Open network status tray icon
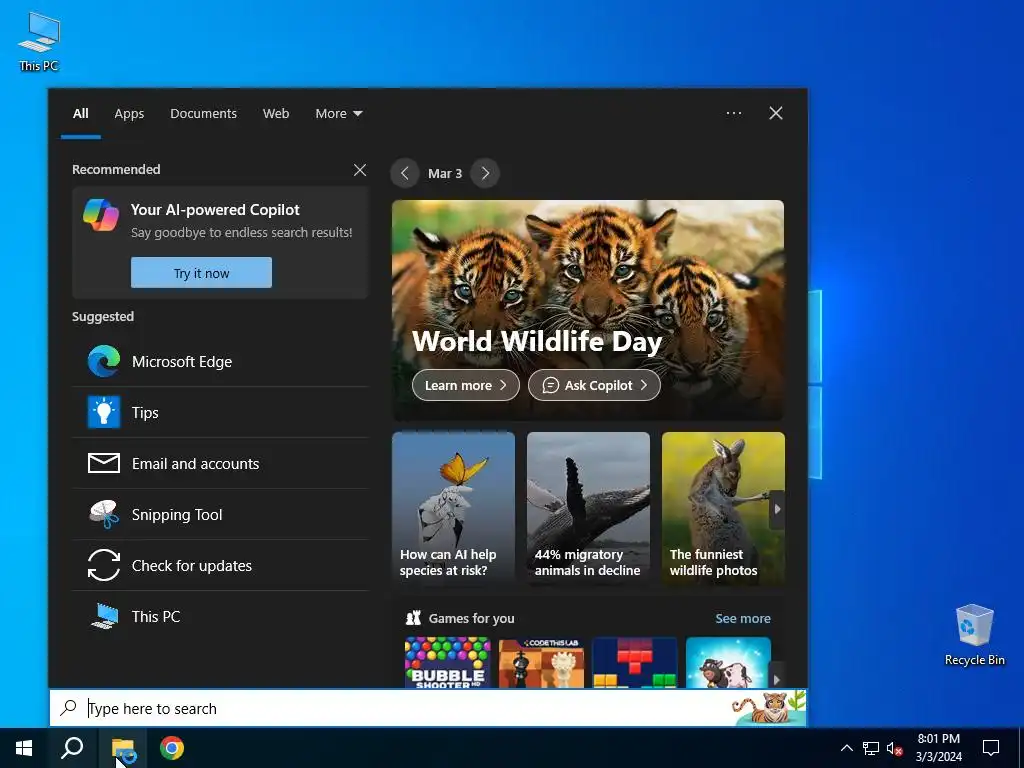This screenshot has height=768, width=1024. click(871, 748)
